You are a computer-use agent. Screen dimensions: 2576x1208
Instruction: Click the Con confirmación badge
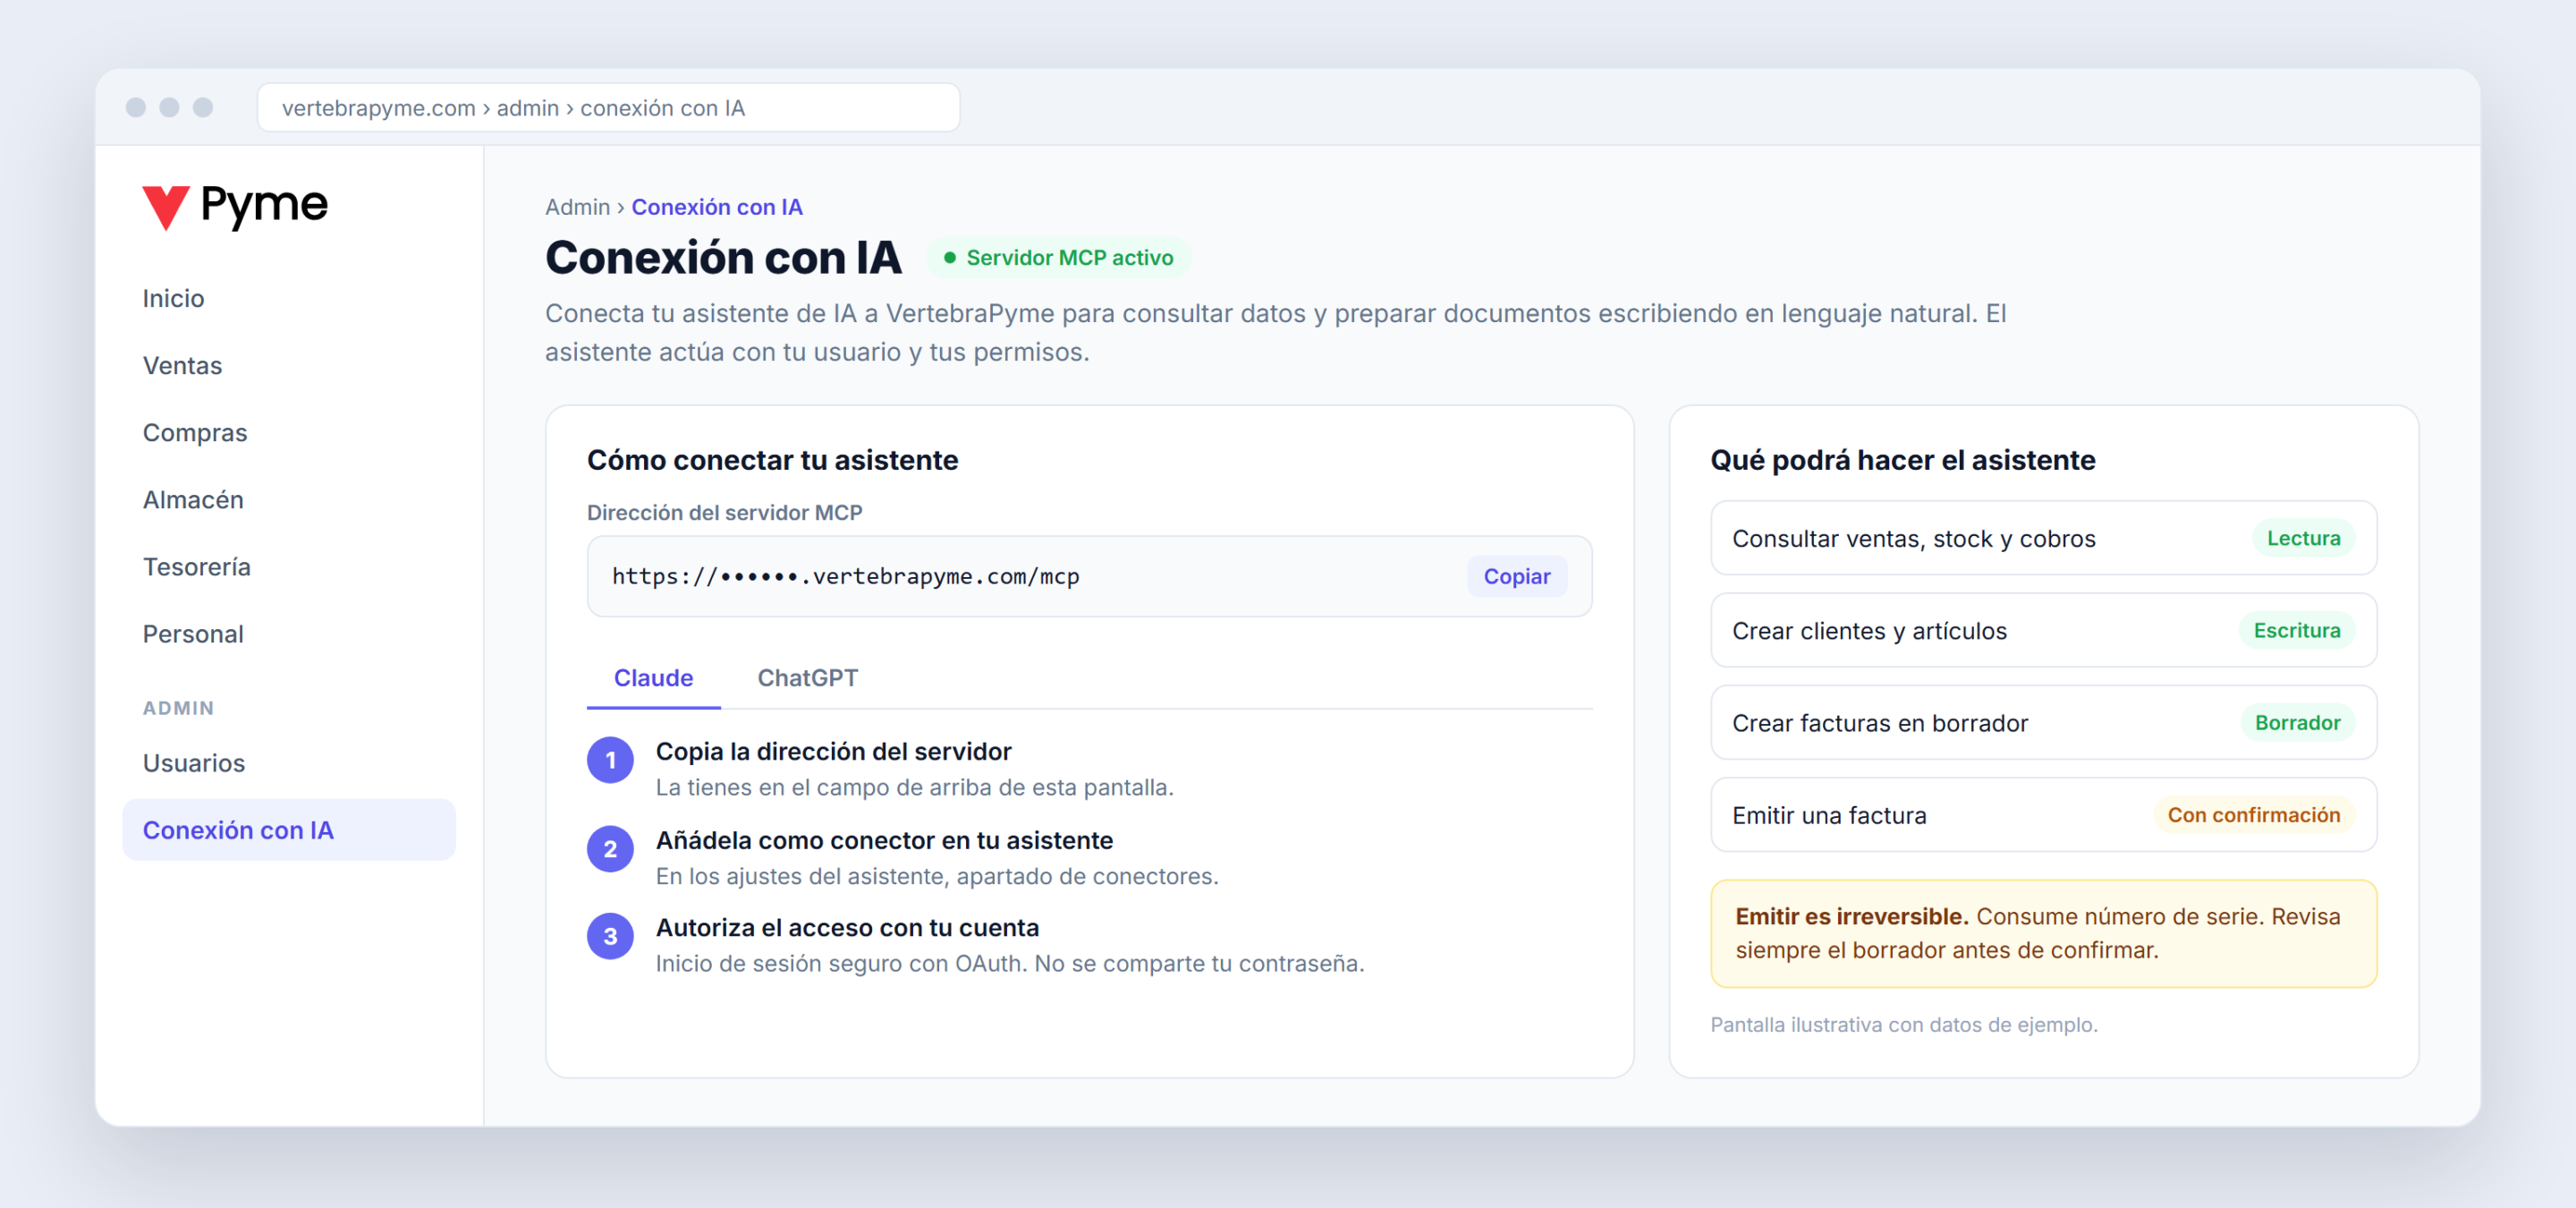click(x=2253, y=814)
